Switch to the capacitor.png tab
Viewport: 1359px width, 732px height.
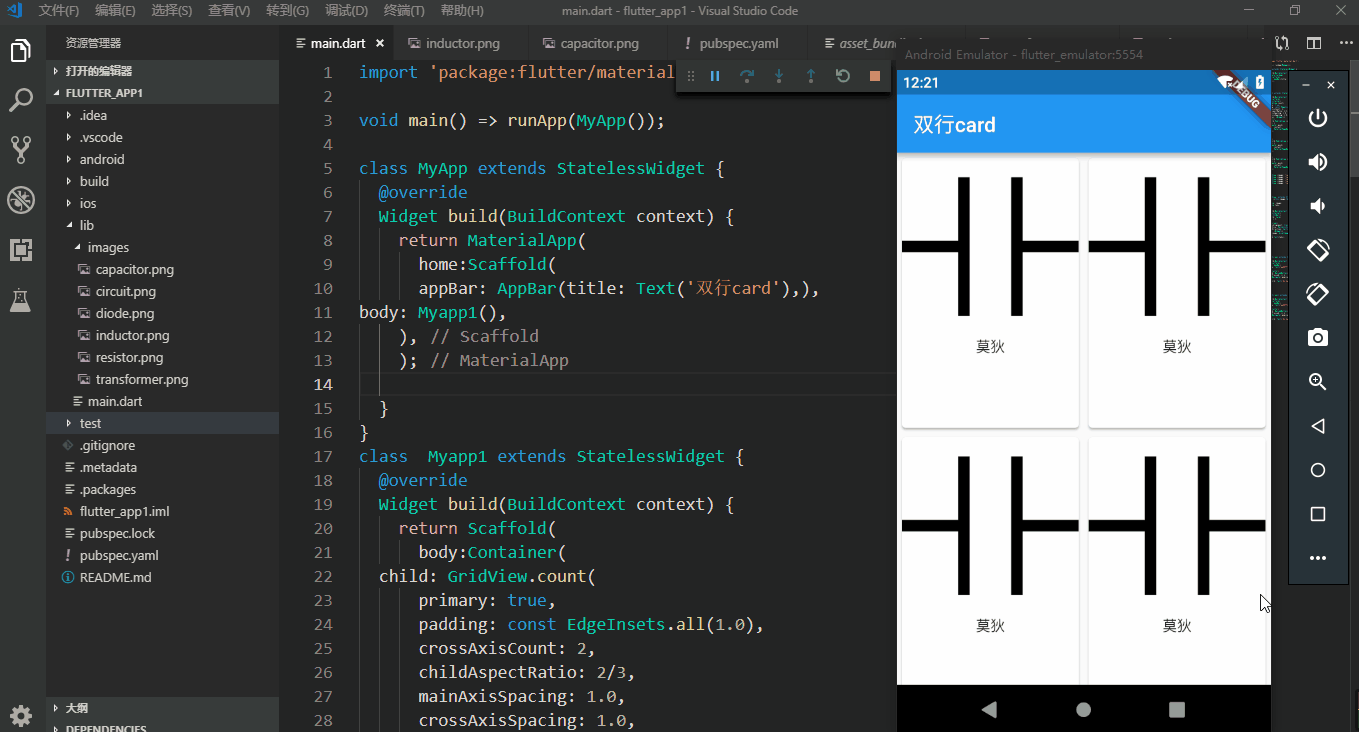599,44
